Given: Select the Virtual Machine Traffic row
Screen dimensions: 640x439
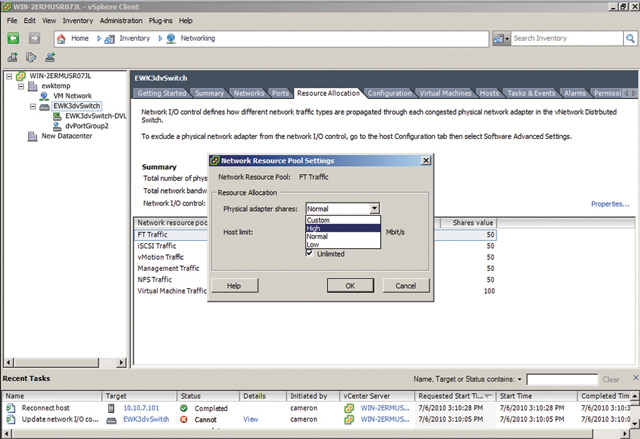Looking at the screenshot, I should pyautogui.click(x=316, y=291).
